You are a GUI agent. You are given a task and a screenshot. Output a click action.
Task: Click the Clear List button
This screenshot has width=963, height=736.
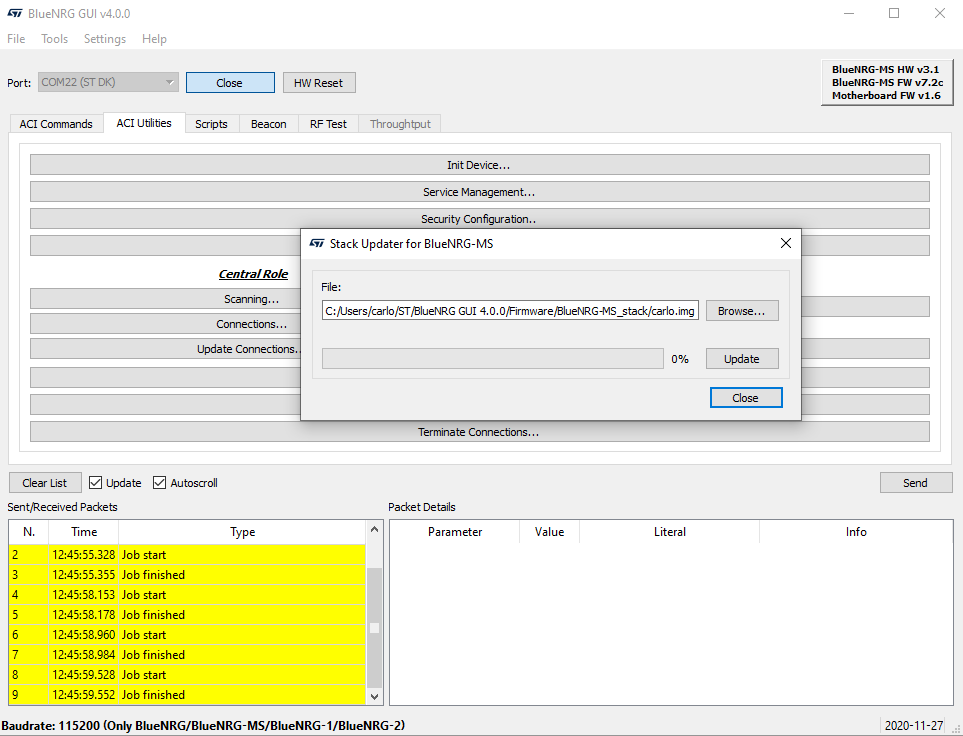(45, 483)
